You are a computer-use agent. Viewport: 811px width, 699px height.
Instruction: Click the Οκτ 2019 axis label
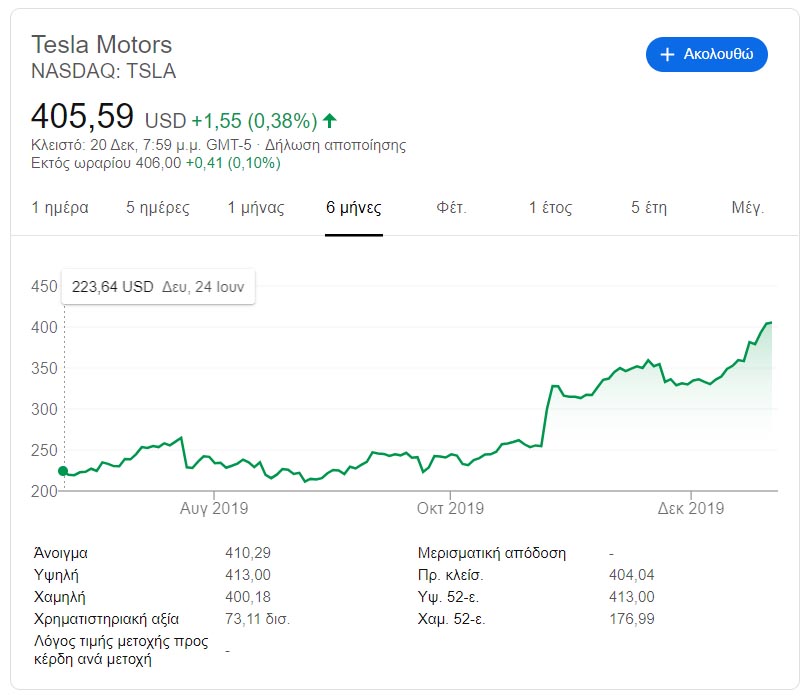point(450,508)
